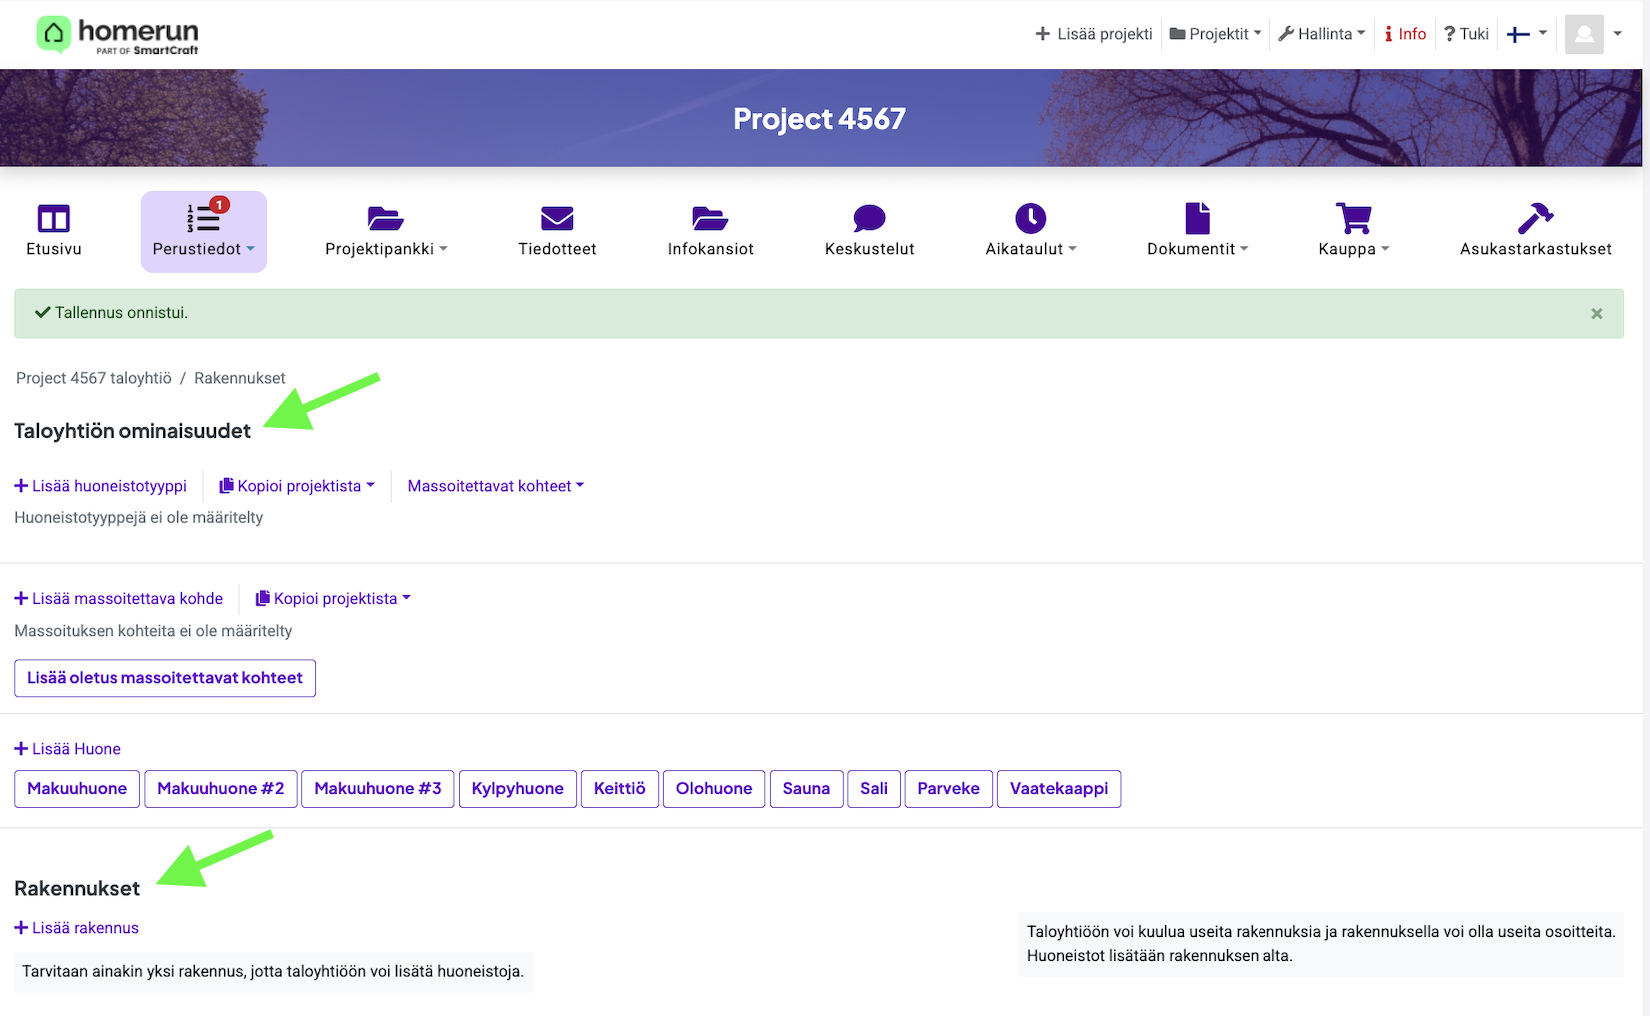The image size is (1650, 1016).
Task: Open the Kauppa shopping cart icon
Action: click(1354, 219)
